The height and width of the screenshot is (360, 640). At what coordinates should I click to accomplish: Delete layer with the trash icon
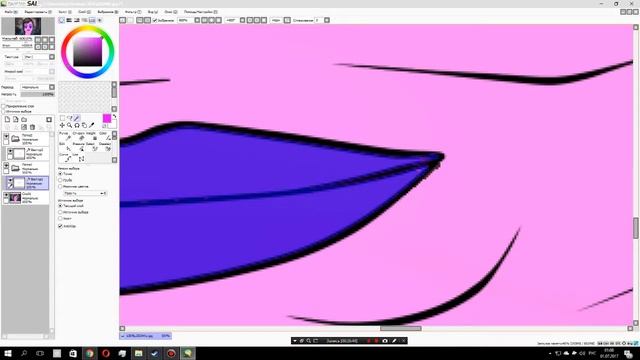[x=32, y=127]
